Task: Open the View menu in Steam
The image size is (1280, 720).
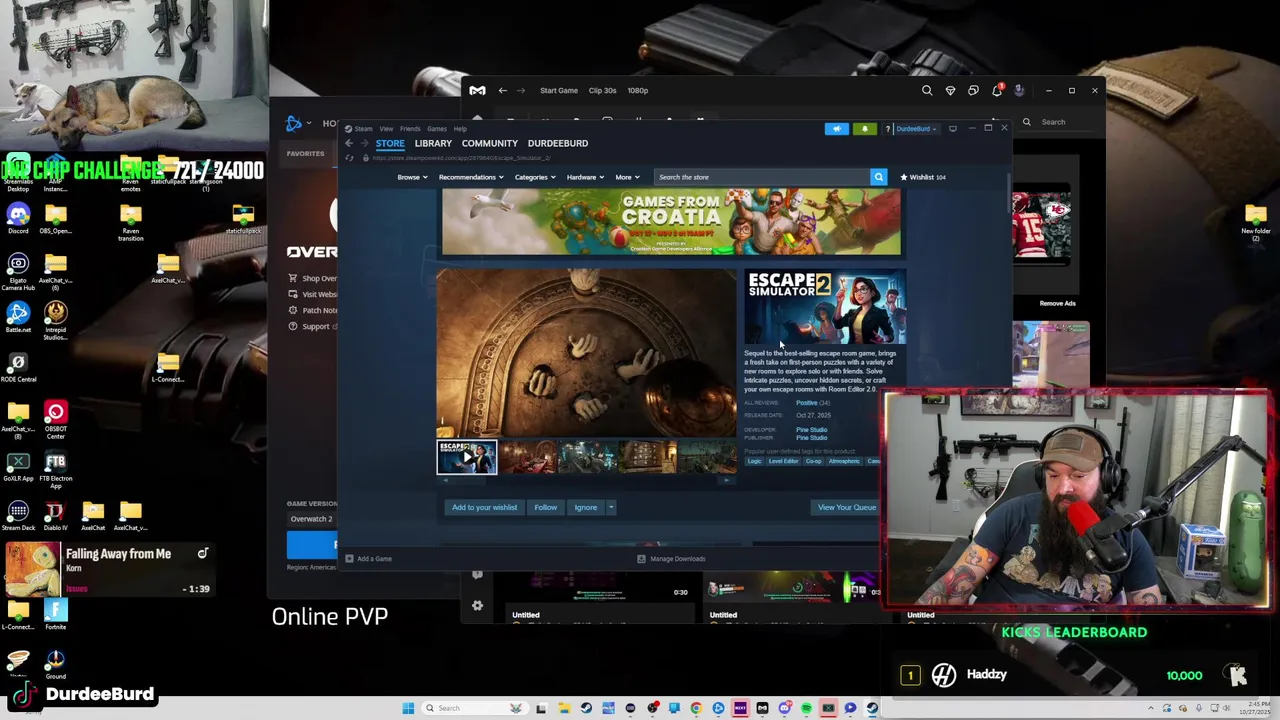Action: (x=386, y=129)
